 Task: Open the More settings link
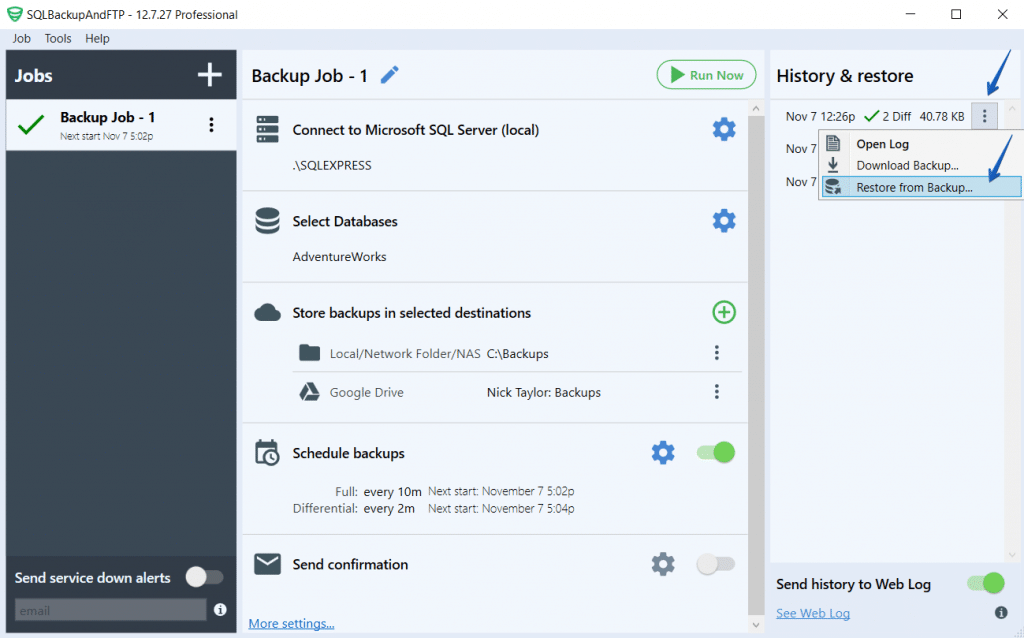(290, 622)
